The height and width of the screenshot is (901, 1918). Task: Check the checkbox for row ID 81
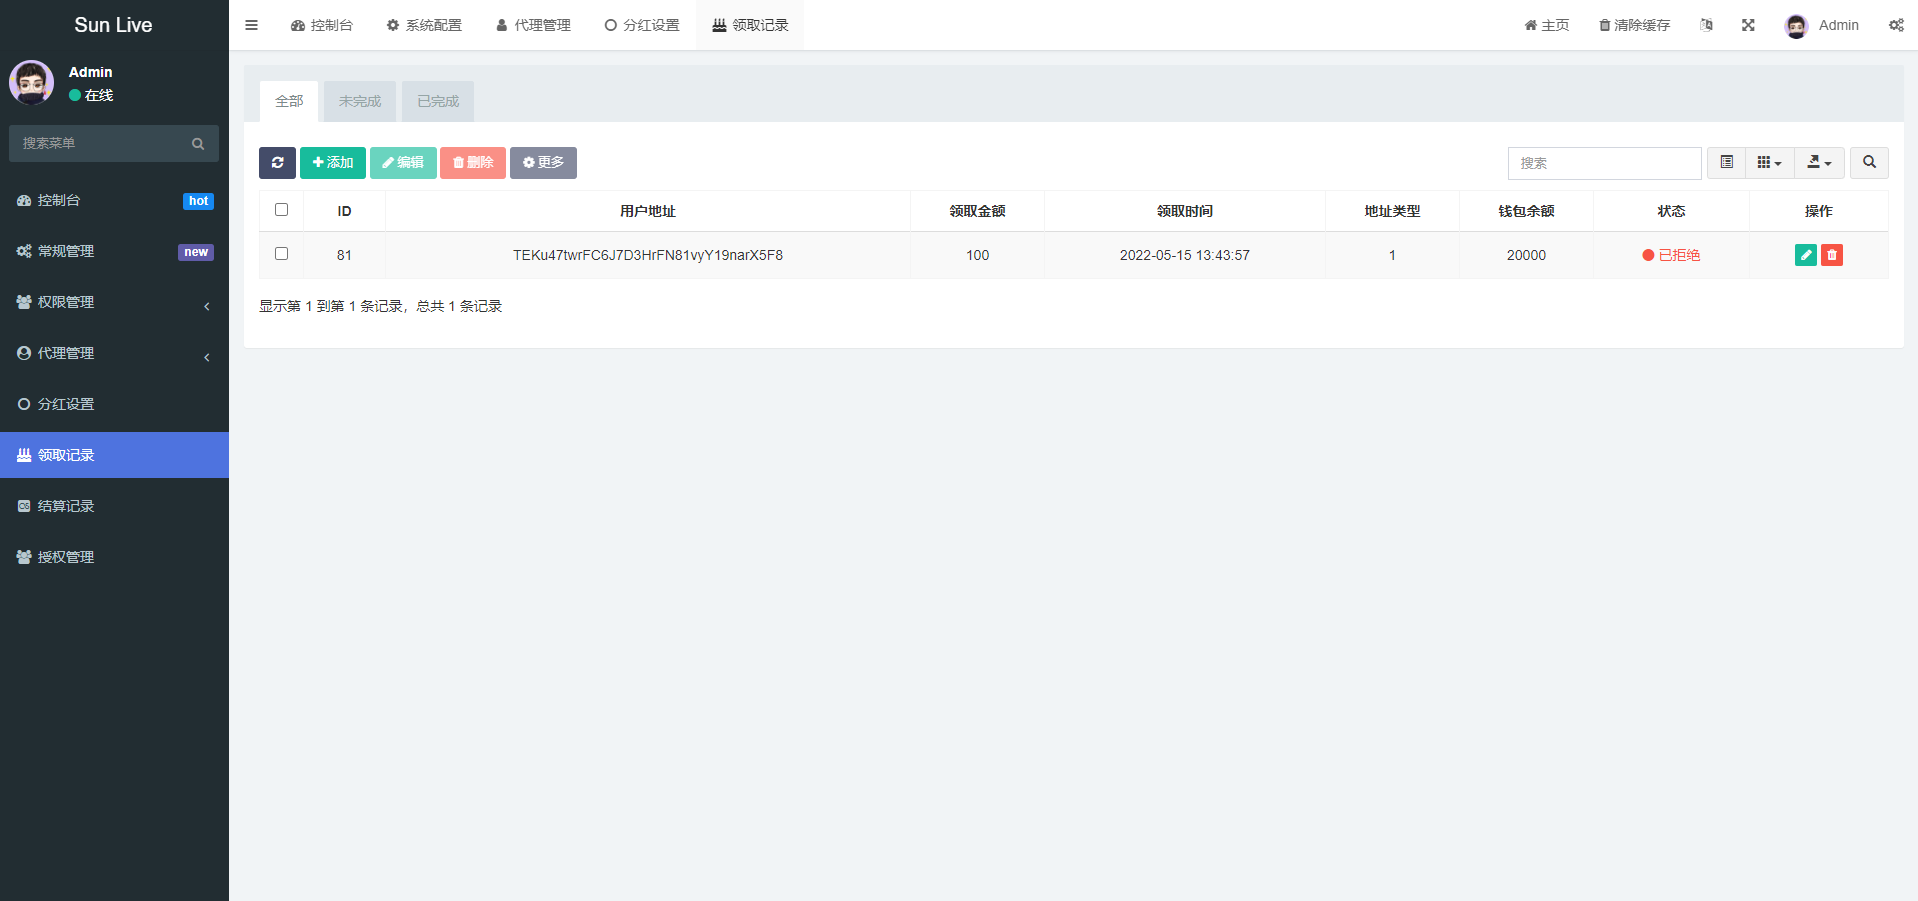[x=281, y=254]
